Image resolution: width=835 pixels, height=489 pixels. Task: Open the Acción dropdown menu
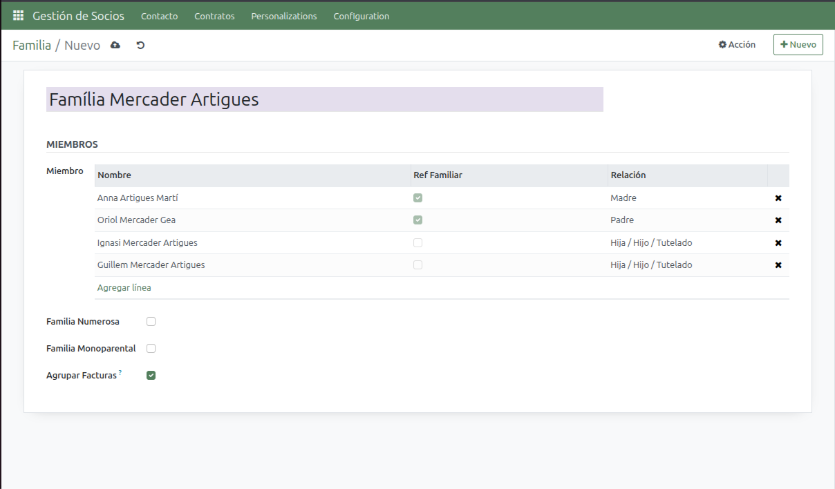pyautogui.click(x=737, y=45)
